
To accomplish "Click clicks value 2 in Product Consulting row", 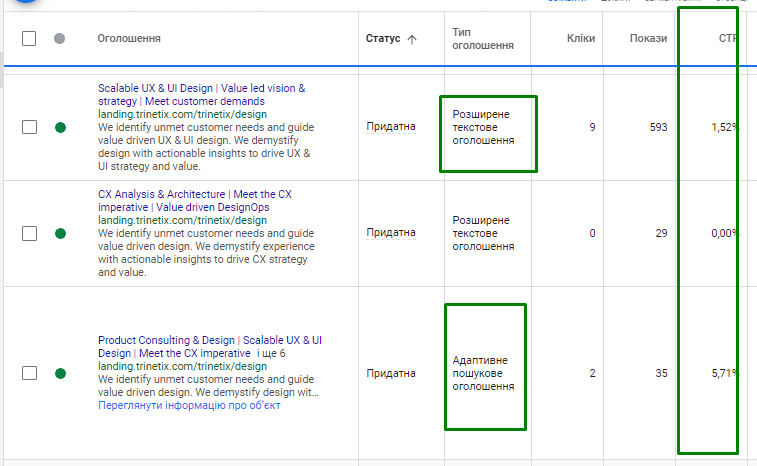I will pos(592,373).
